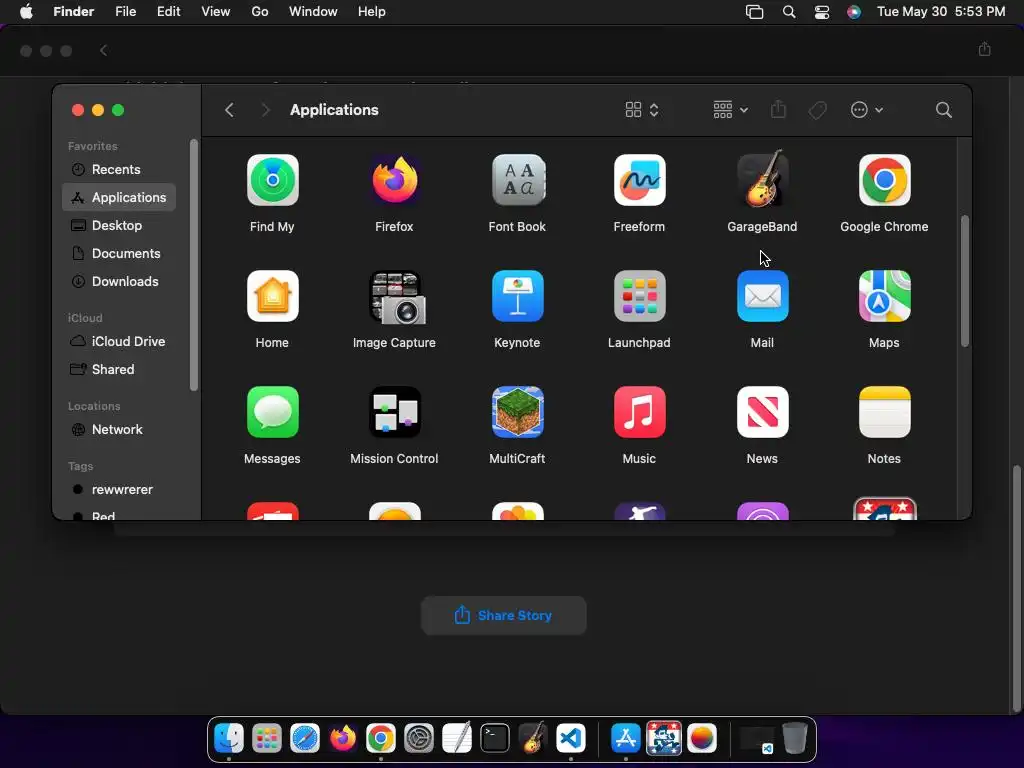Image resolution: width=1024 pixels, height=768 pixels.
Task: Open Desktop in the sidebar
Action: pos(119,225)
